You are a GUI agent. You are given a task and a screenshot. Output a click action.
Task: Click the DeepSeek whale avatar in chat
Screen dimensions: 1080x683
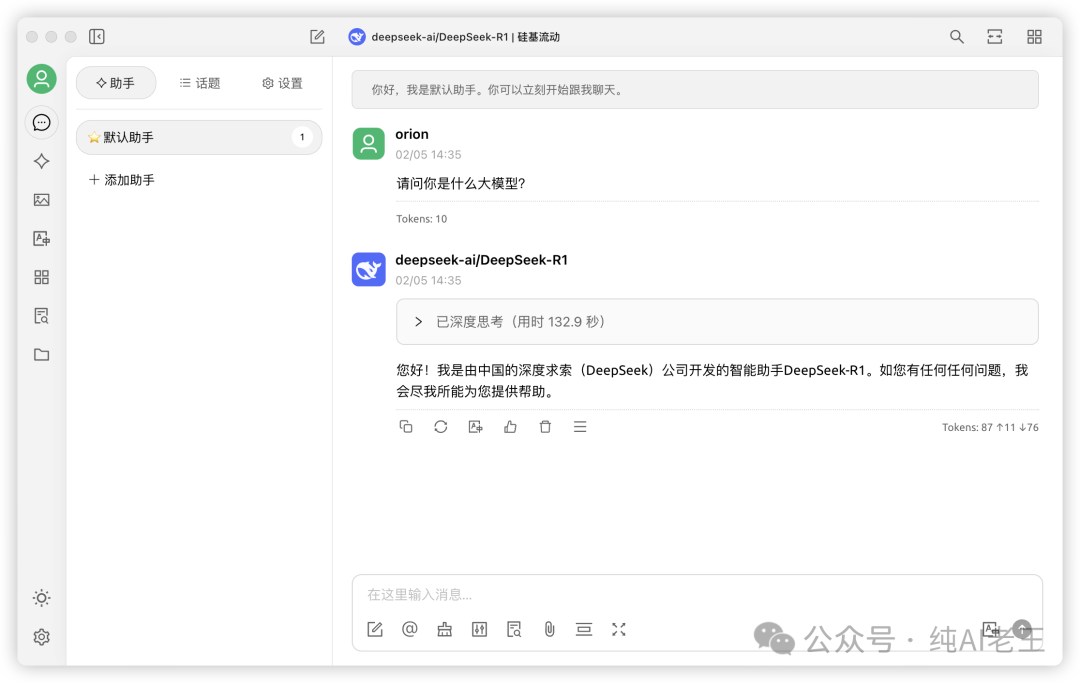pos(368,269)
